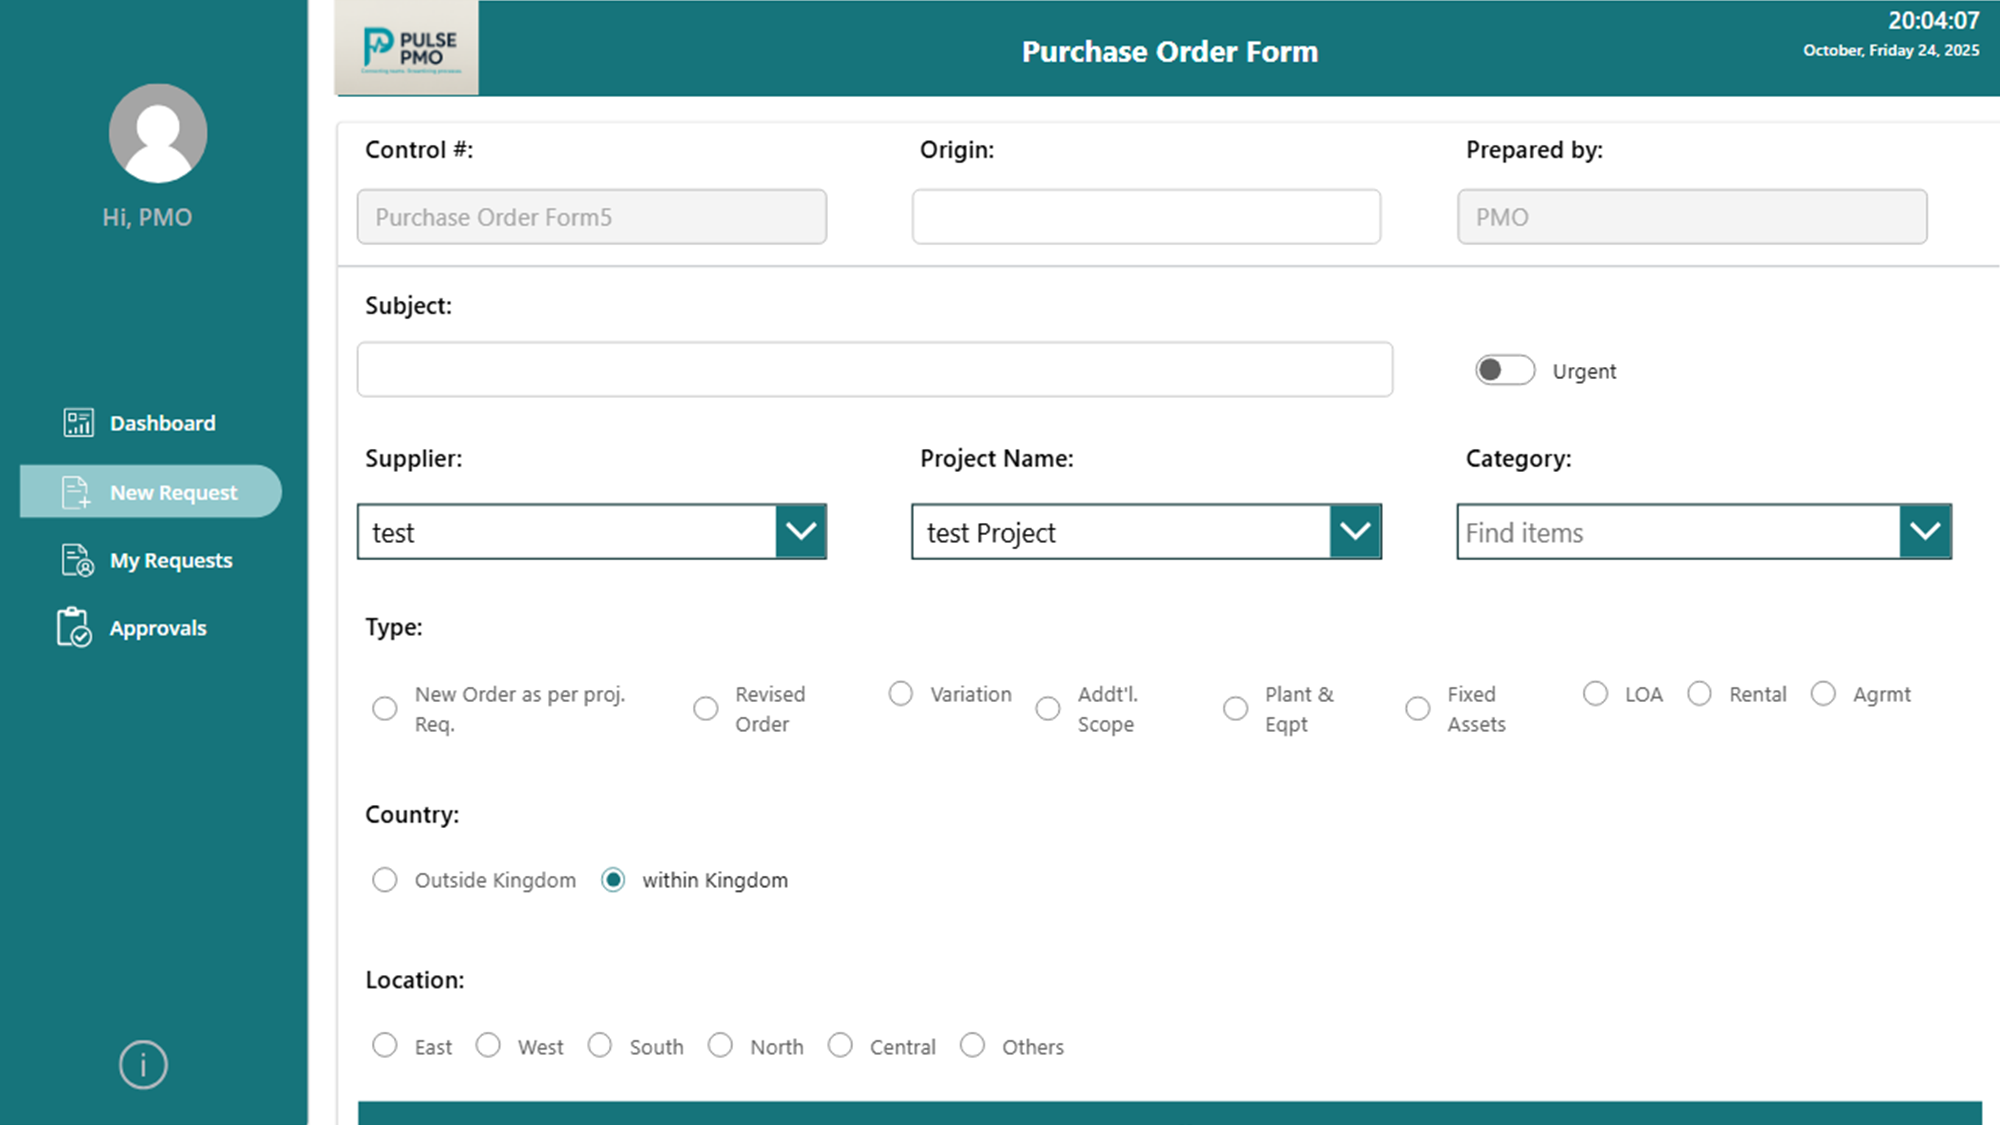
Task: Expand the Supplier dropdown
Action: point(800,531)
